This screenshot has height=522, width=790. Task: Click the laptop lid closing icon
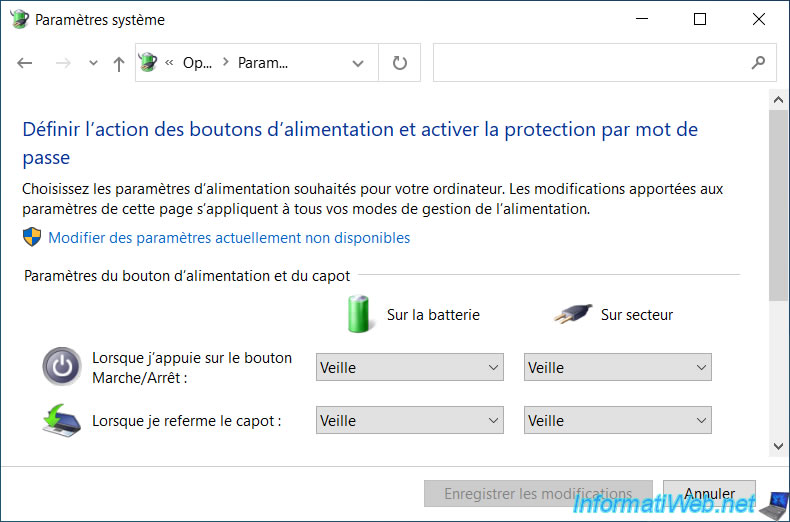click(61, 420)
